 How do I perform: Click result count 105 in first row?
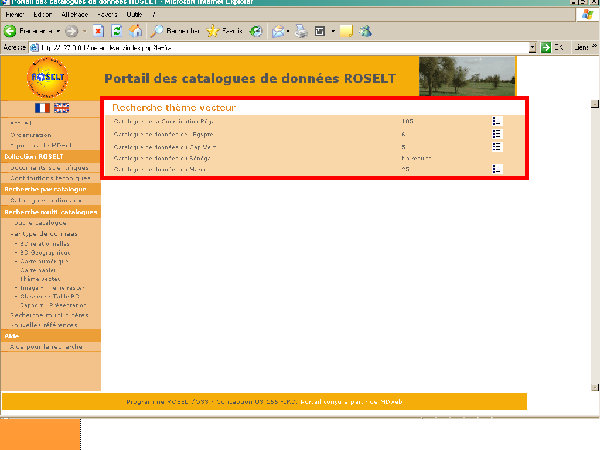point(408,121)
